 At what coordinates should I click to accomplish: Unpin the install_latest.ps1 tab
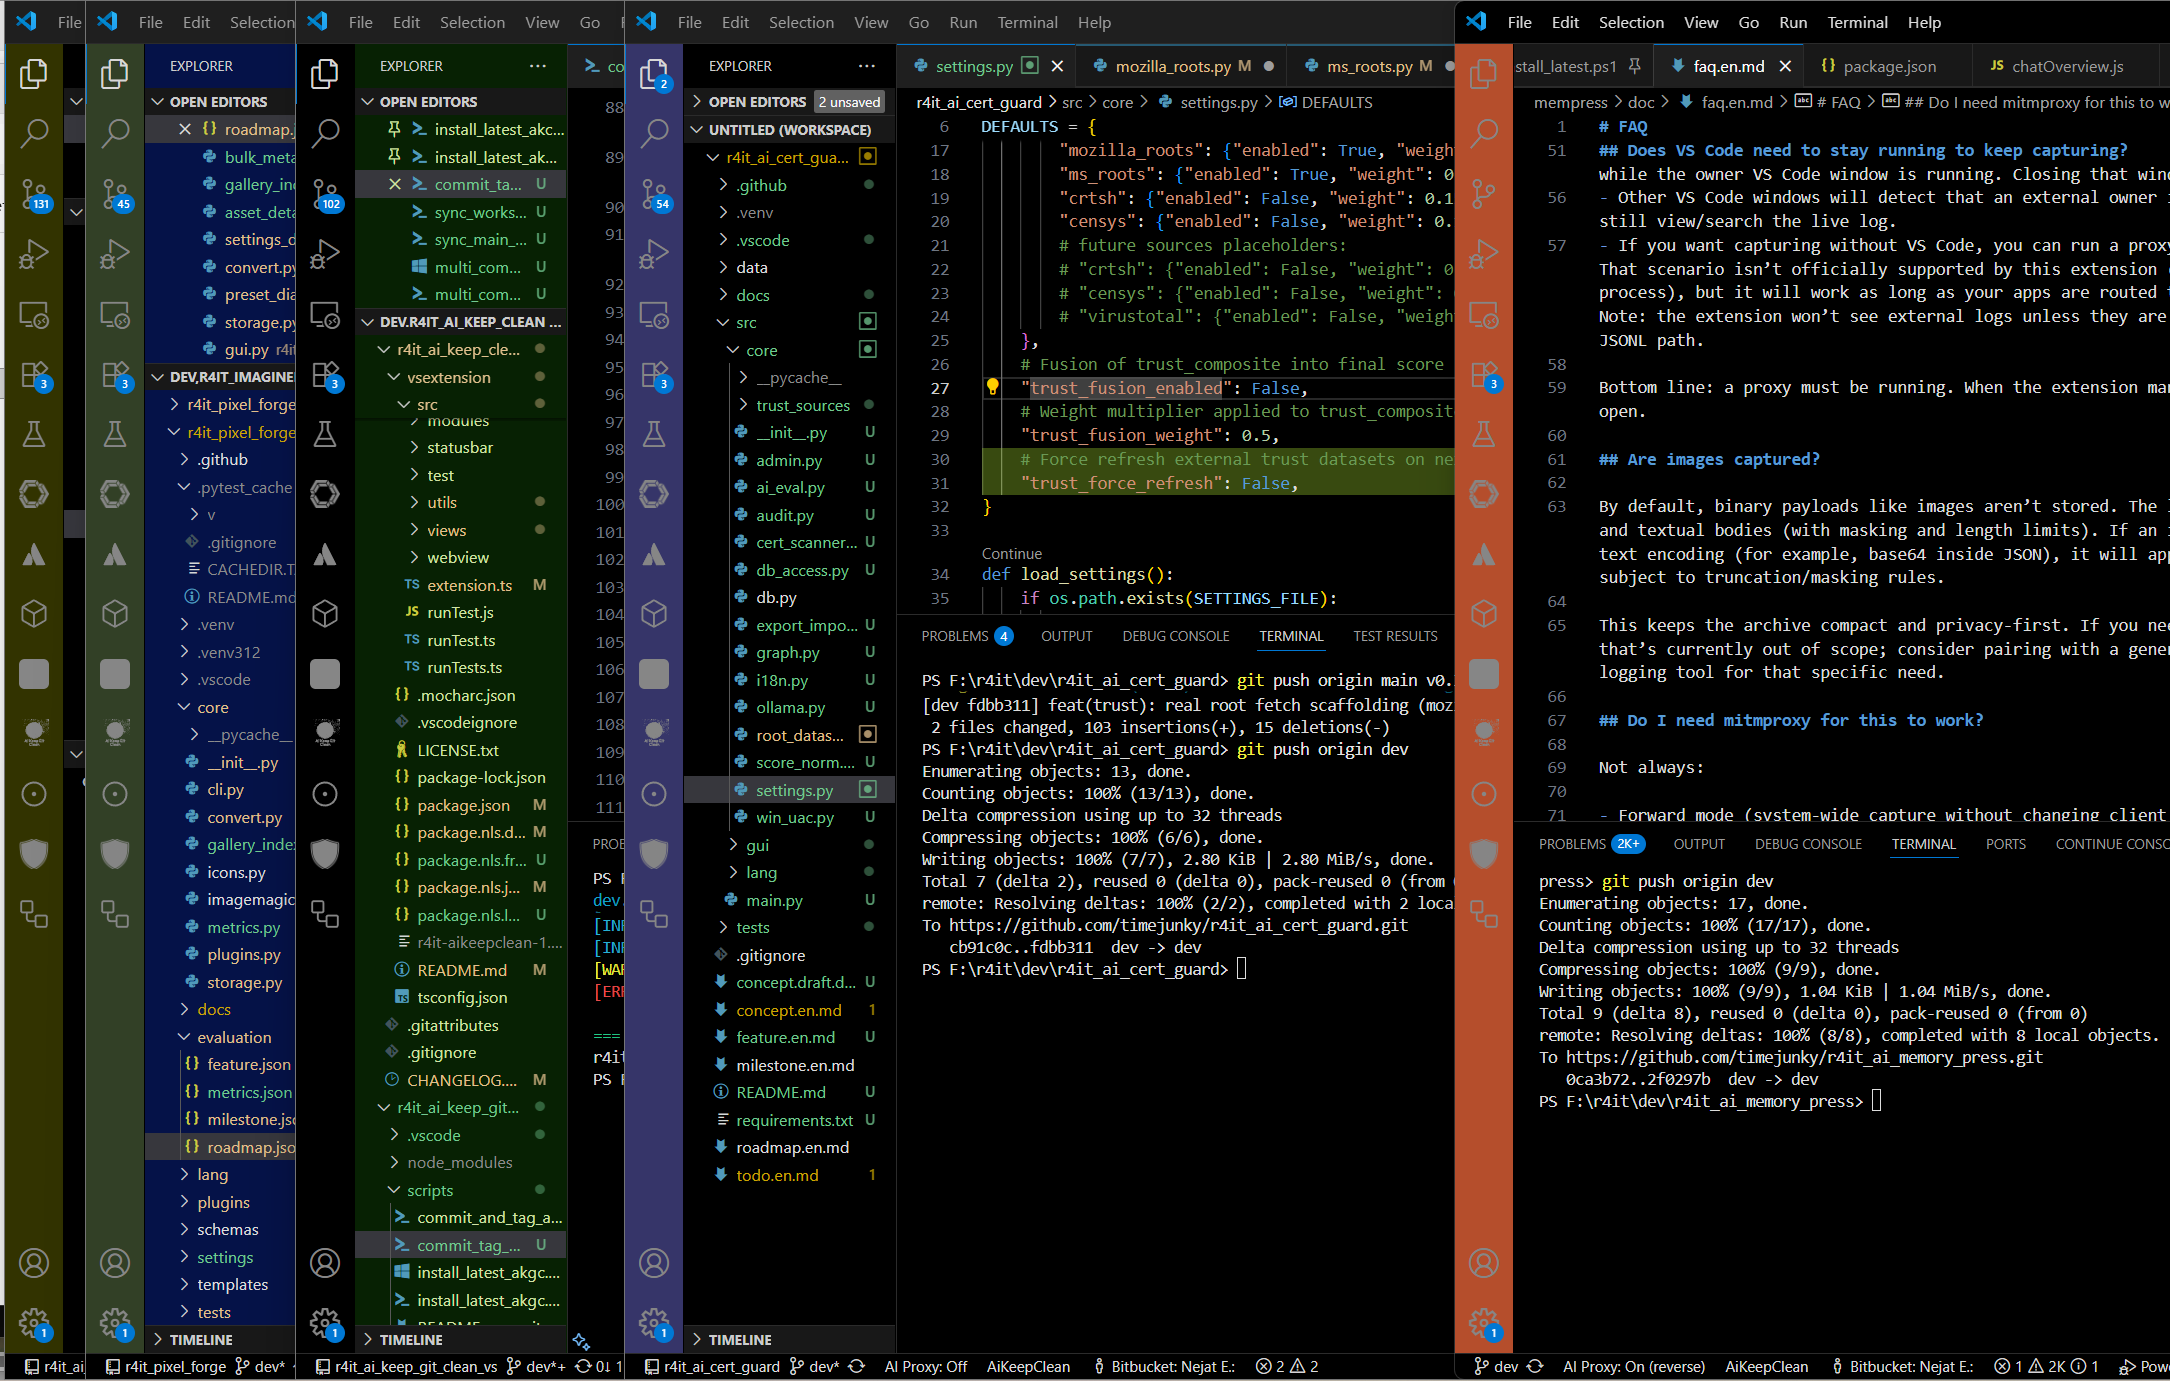tap(1634, 66)
